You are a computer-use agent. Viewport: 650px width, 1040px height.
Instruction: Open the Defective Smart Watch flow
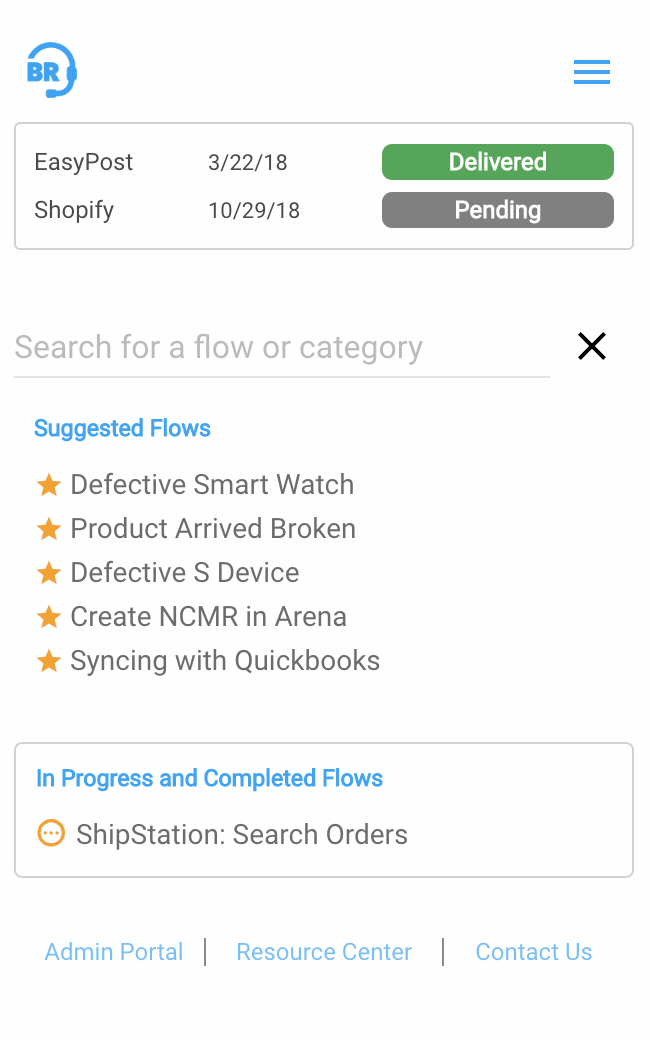(x=212, y=485)
